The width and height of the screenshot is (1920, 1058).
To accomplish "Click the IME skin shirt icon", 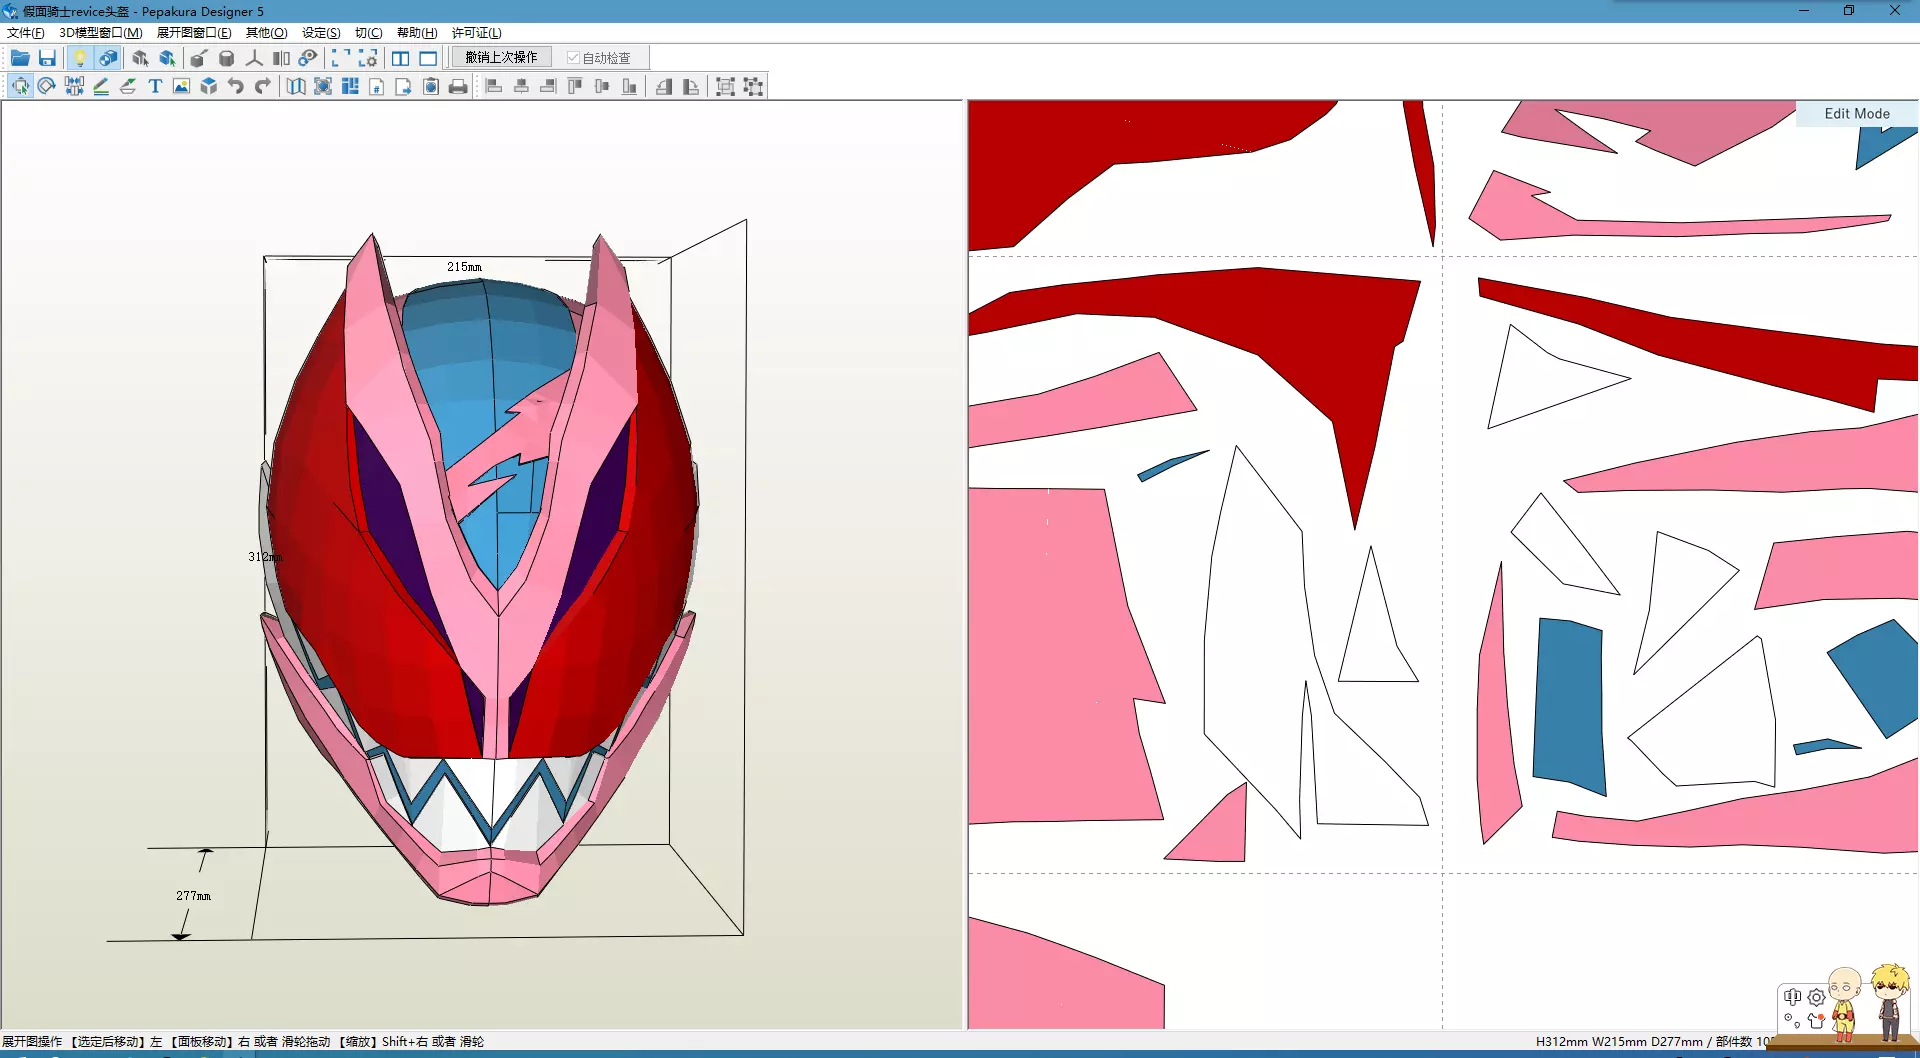I will point(1816,1021).
